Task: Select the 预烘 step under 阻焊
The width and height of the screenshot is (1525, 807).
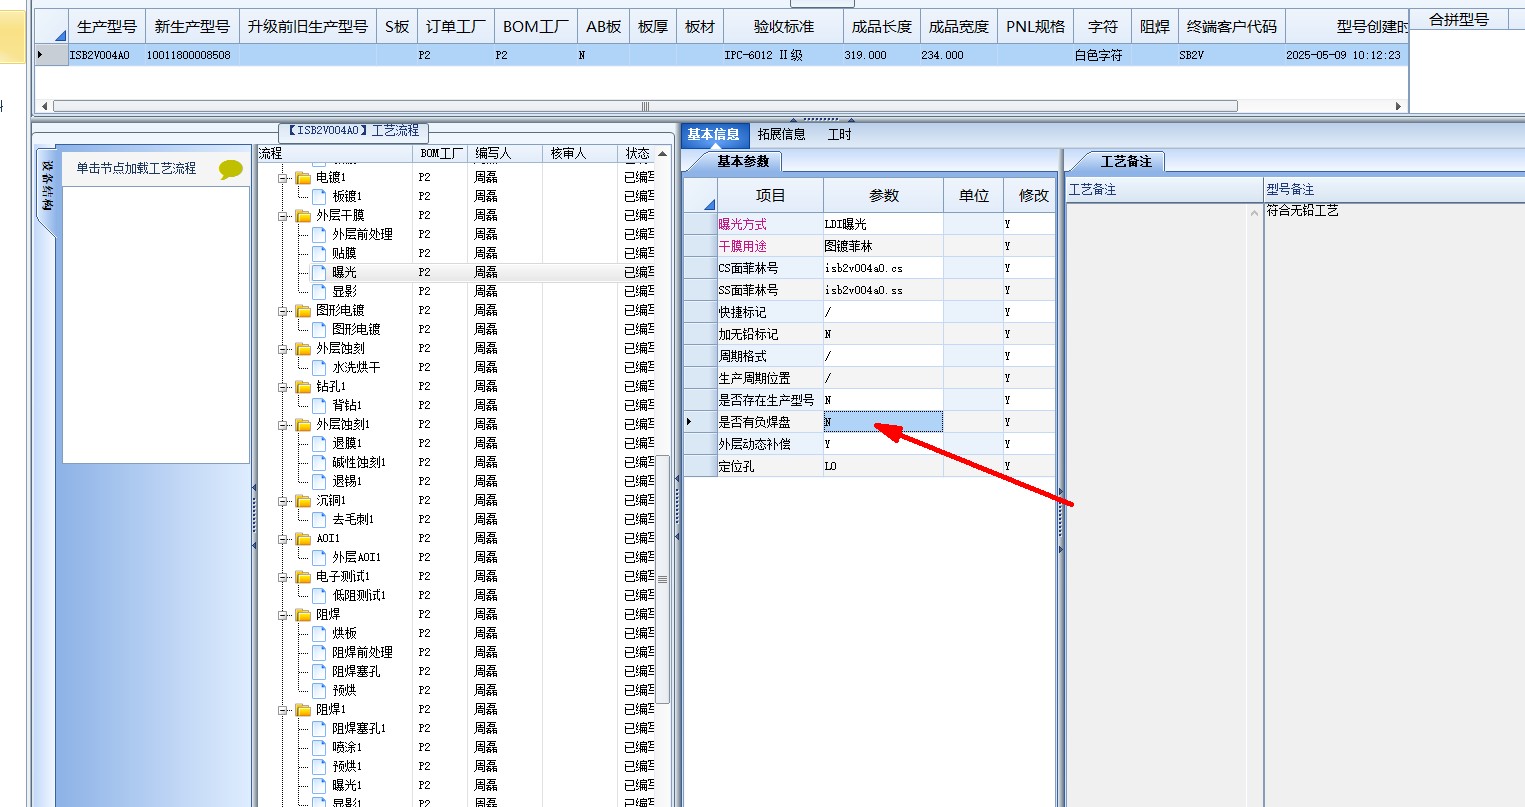Action: click(x=344, y=690)
